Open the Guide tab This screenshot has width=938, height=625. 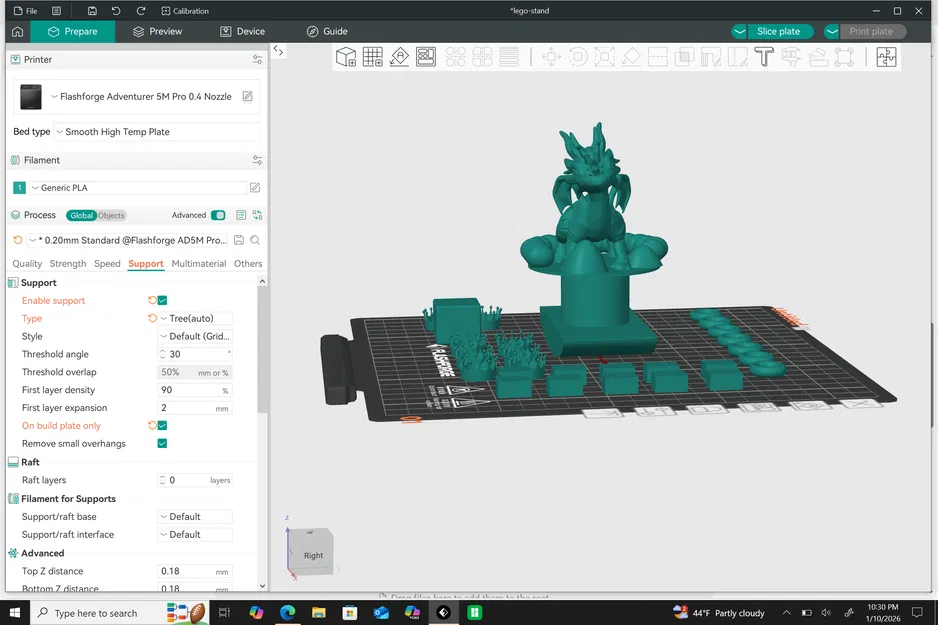click(x=327, y=32)
